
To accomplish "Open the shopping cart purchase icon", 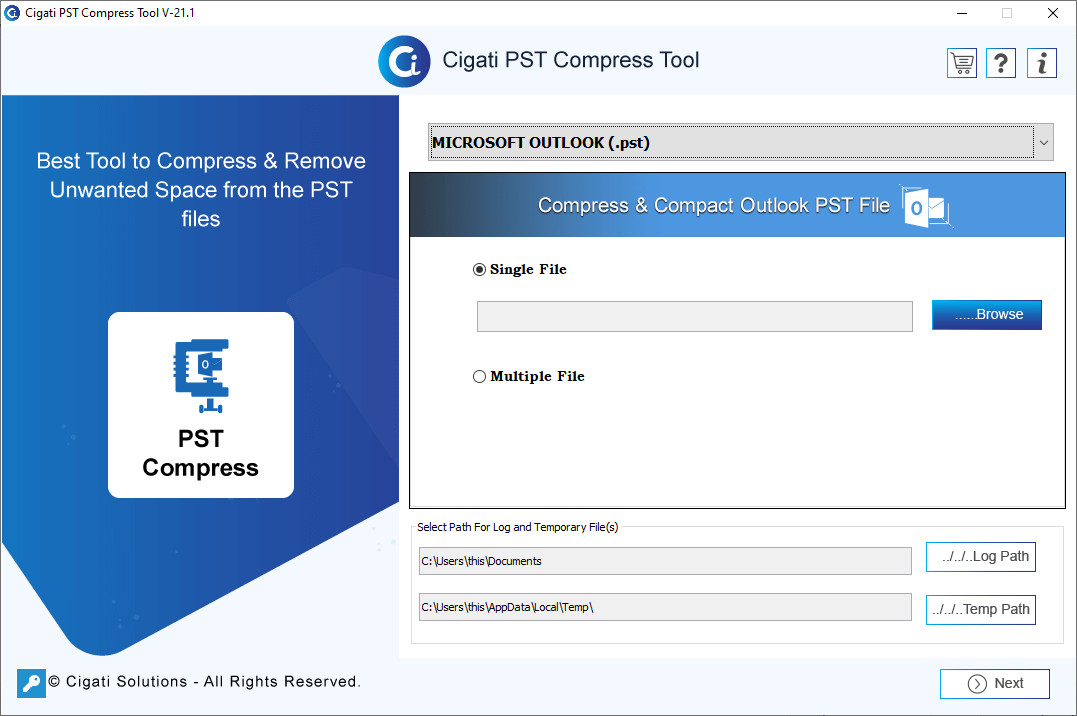I will (962, 63).
